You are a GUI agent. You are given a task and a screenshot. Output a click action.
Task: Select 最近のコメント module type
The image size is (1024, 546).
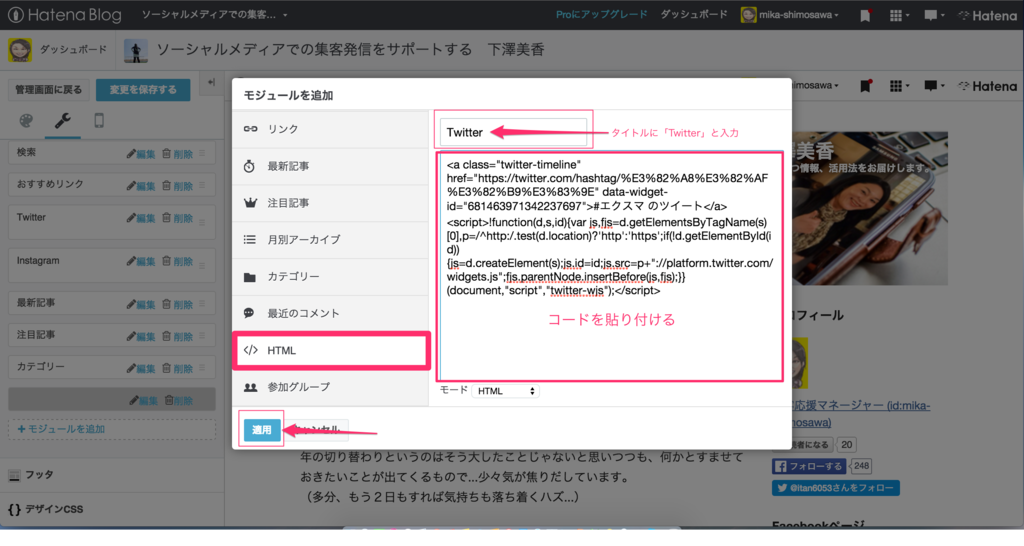click(330, 313)
